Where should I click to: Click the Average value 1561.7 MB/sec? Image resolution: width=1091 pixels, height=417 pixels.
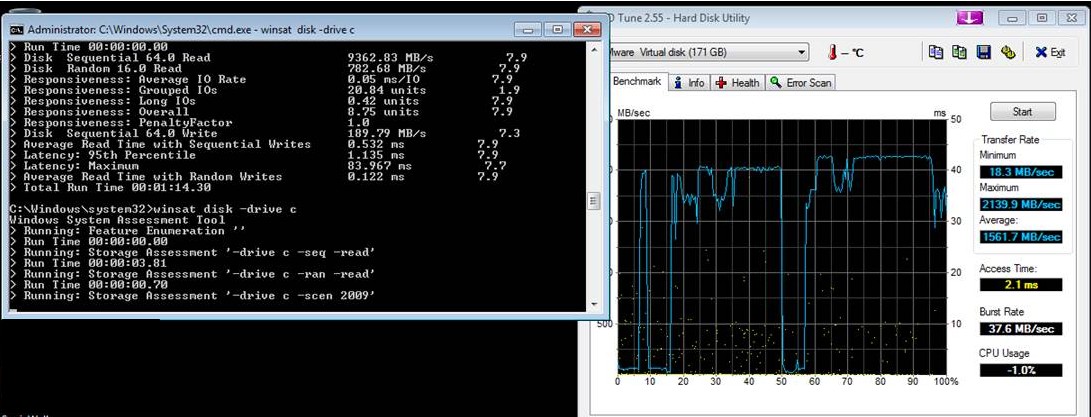click(x=1021, y=237)
